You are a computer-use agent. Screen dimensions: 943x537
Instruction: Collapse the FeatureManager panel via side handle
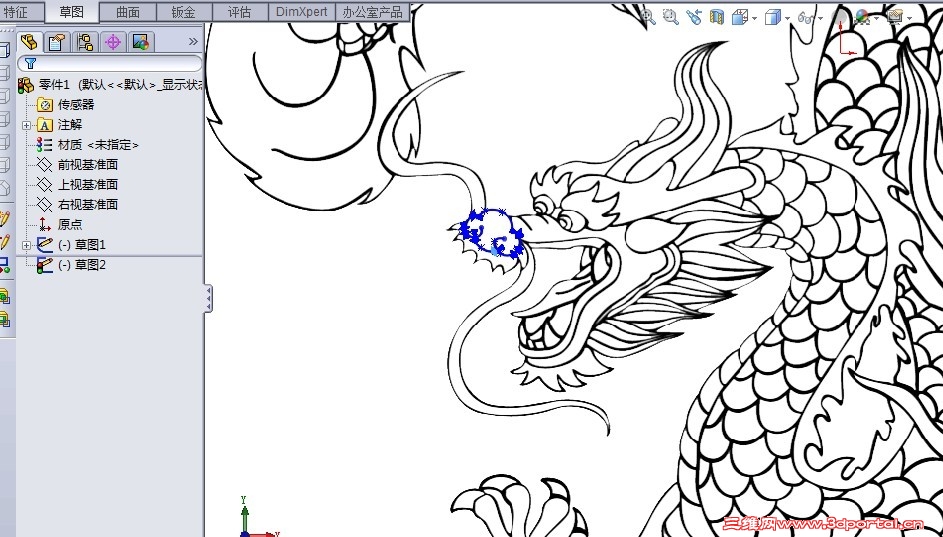coord(208,299)
